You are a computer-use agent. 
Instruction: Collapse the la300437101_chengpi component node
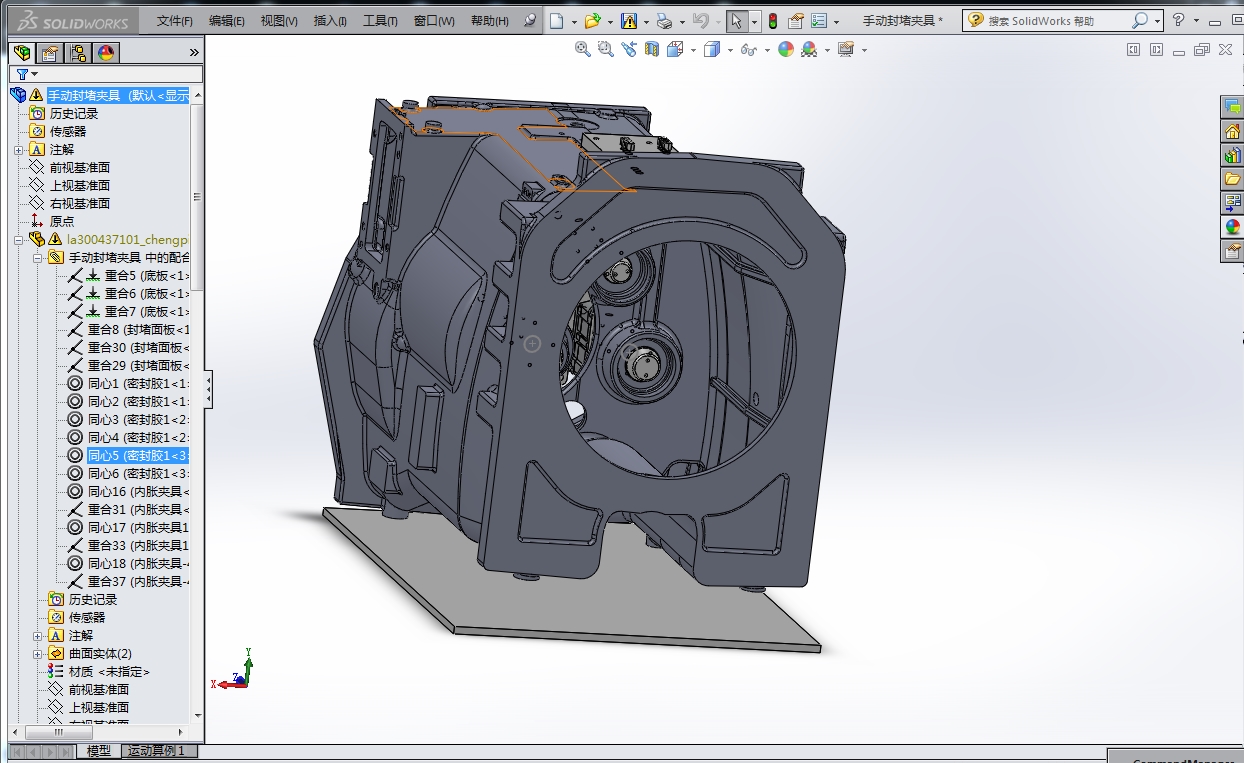click(19, 240)
